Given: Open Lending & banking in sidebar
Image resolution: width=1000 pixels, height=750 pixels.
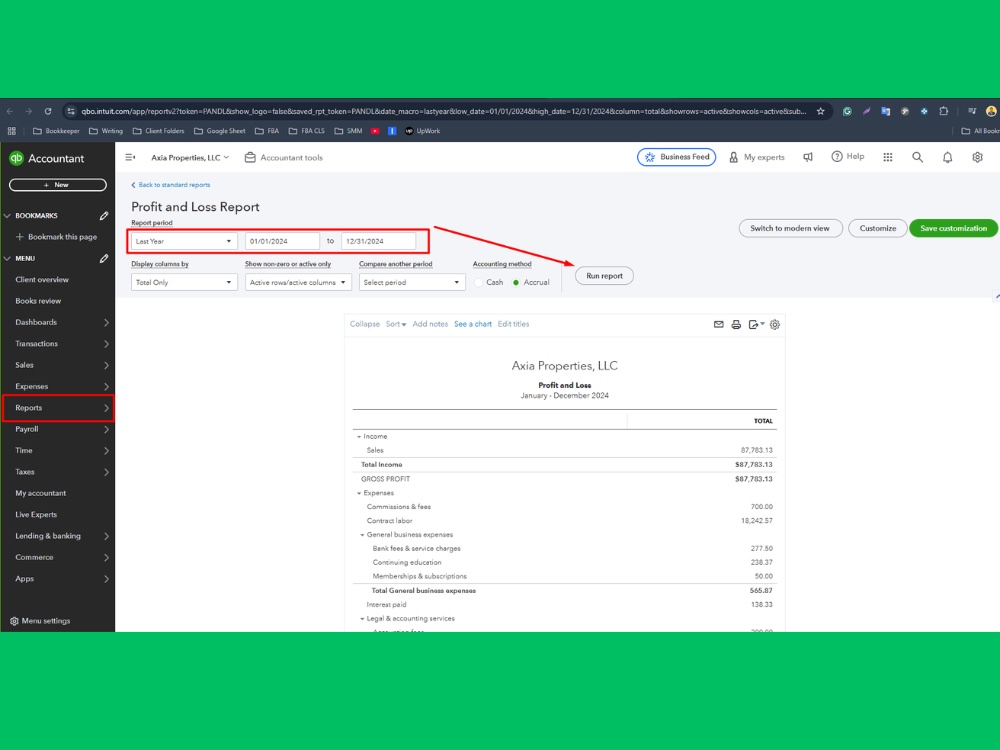Looking at the screenshot, I should tap(58, 536).
